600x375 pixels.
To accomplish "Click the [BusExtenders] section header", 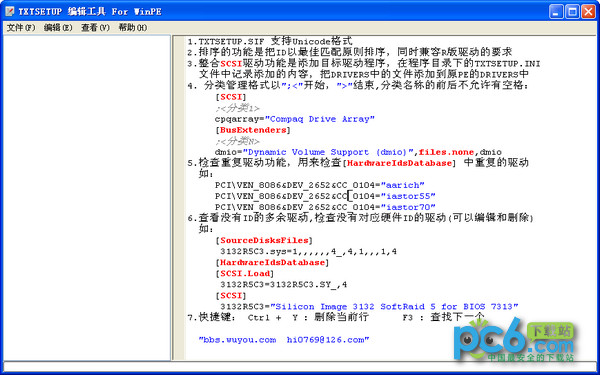I will click(x=253, y=130).
